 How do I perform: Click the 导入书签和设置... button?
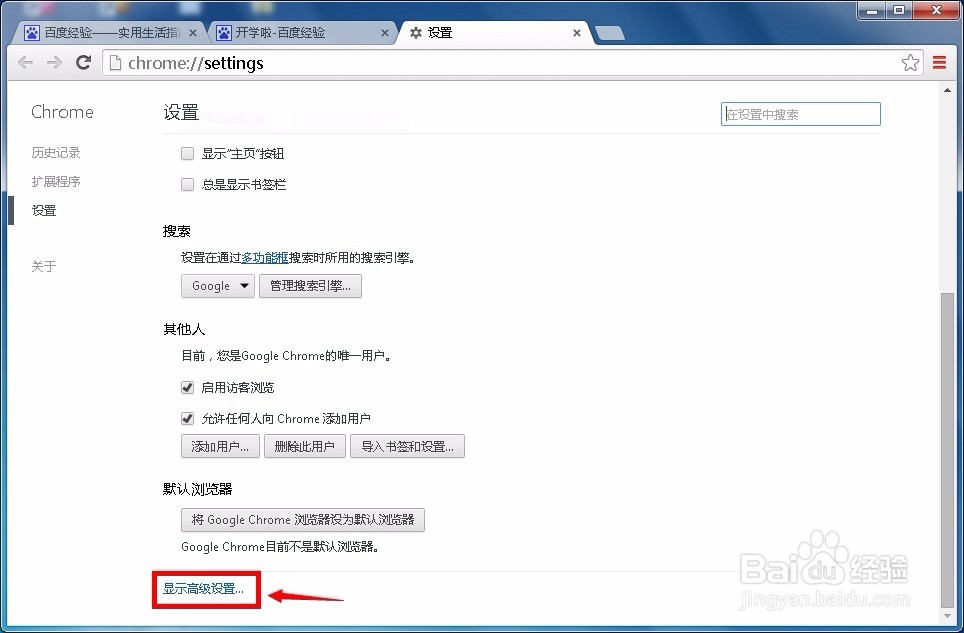[x=408, y=446]
